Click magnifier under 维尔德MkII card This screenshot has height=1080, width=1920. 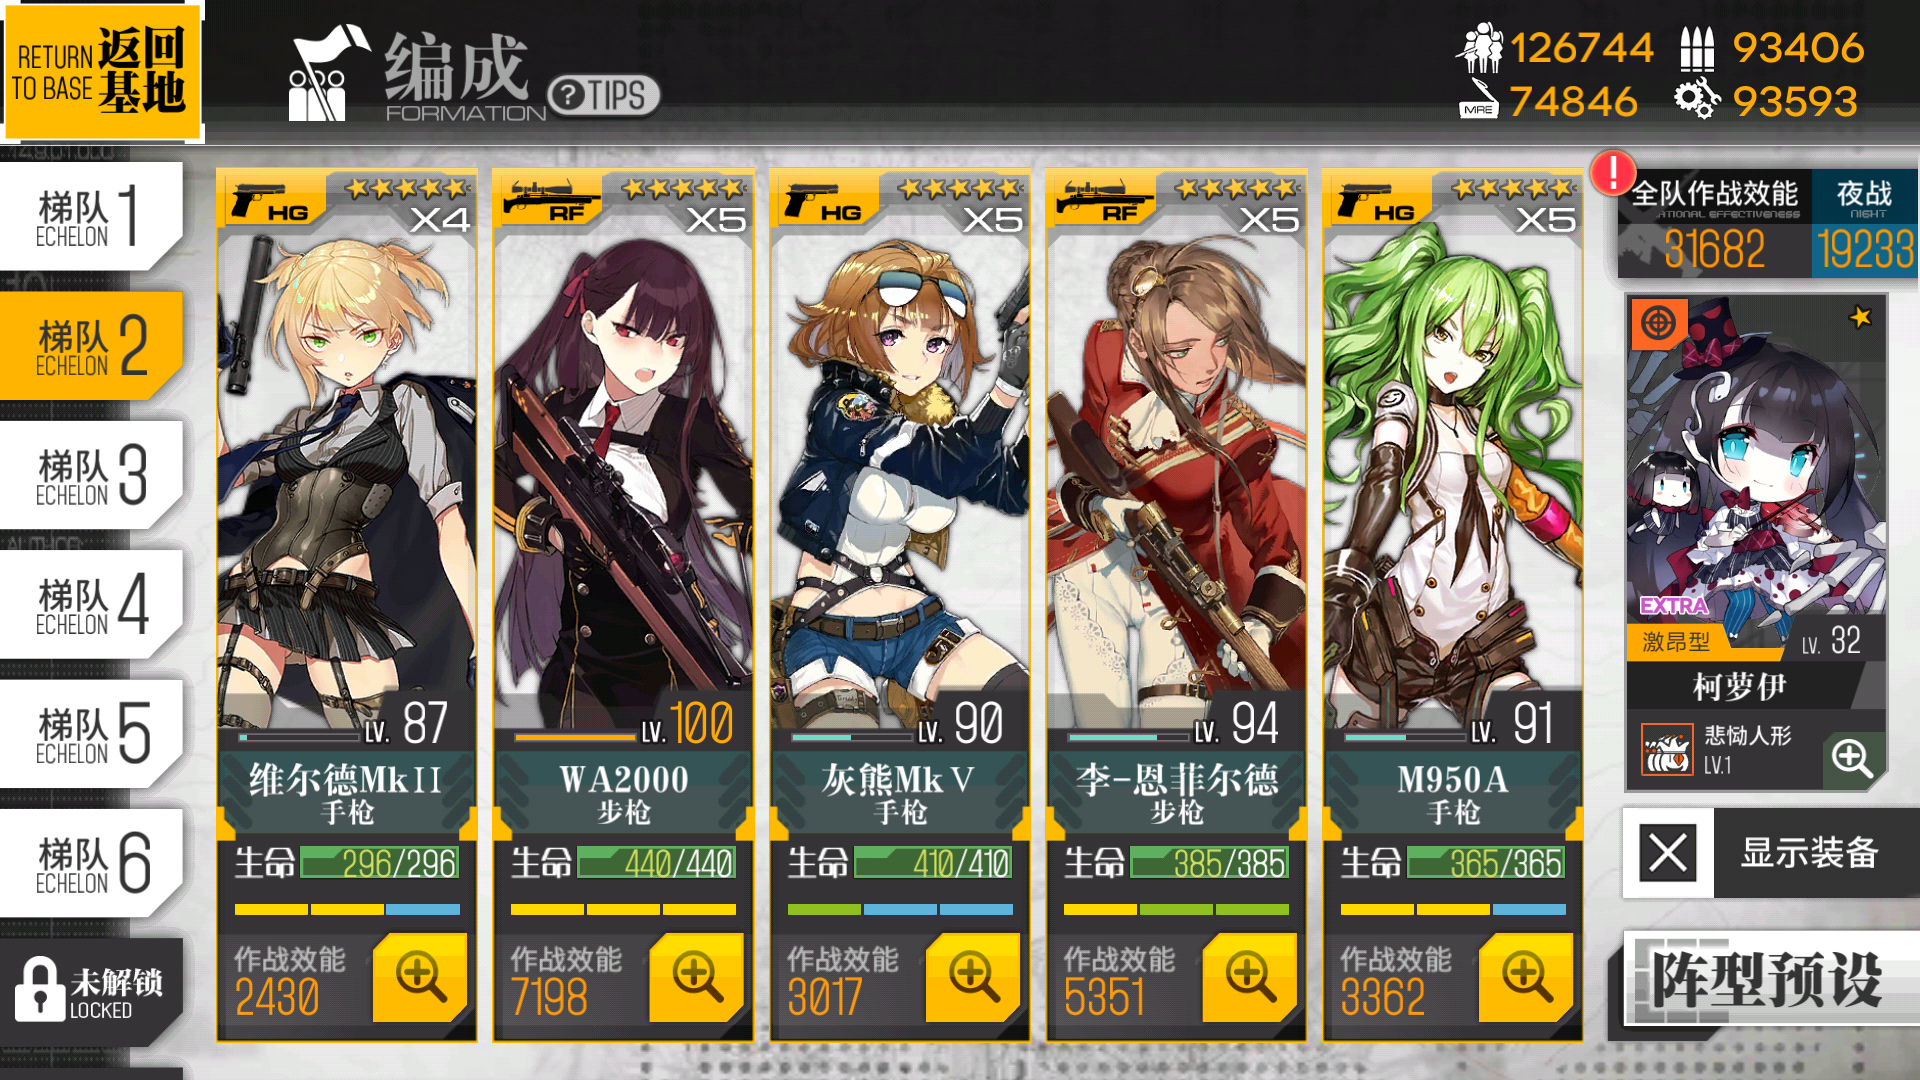click(x=420, y=977)
